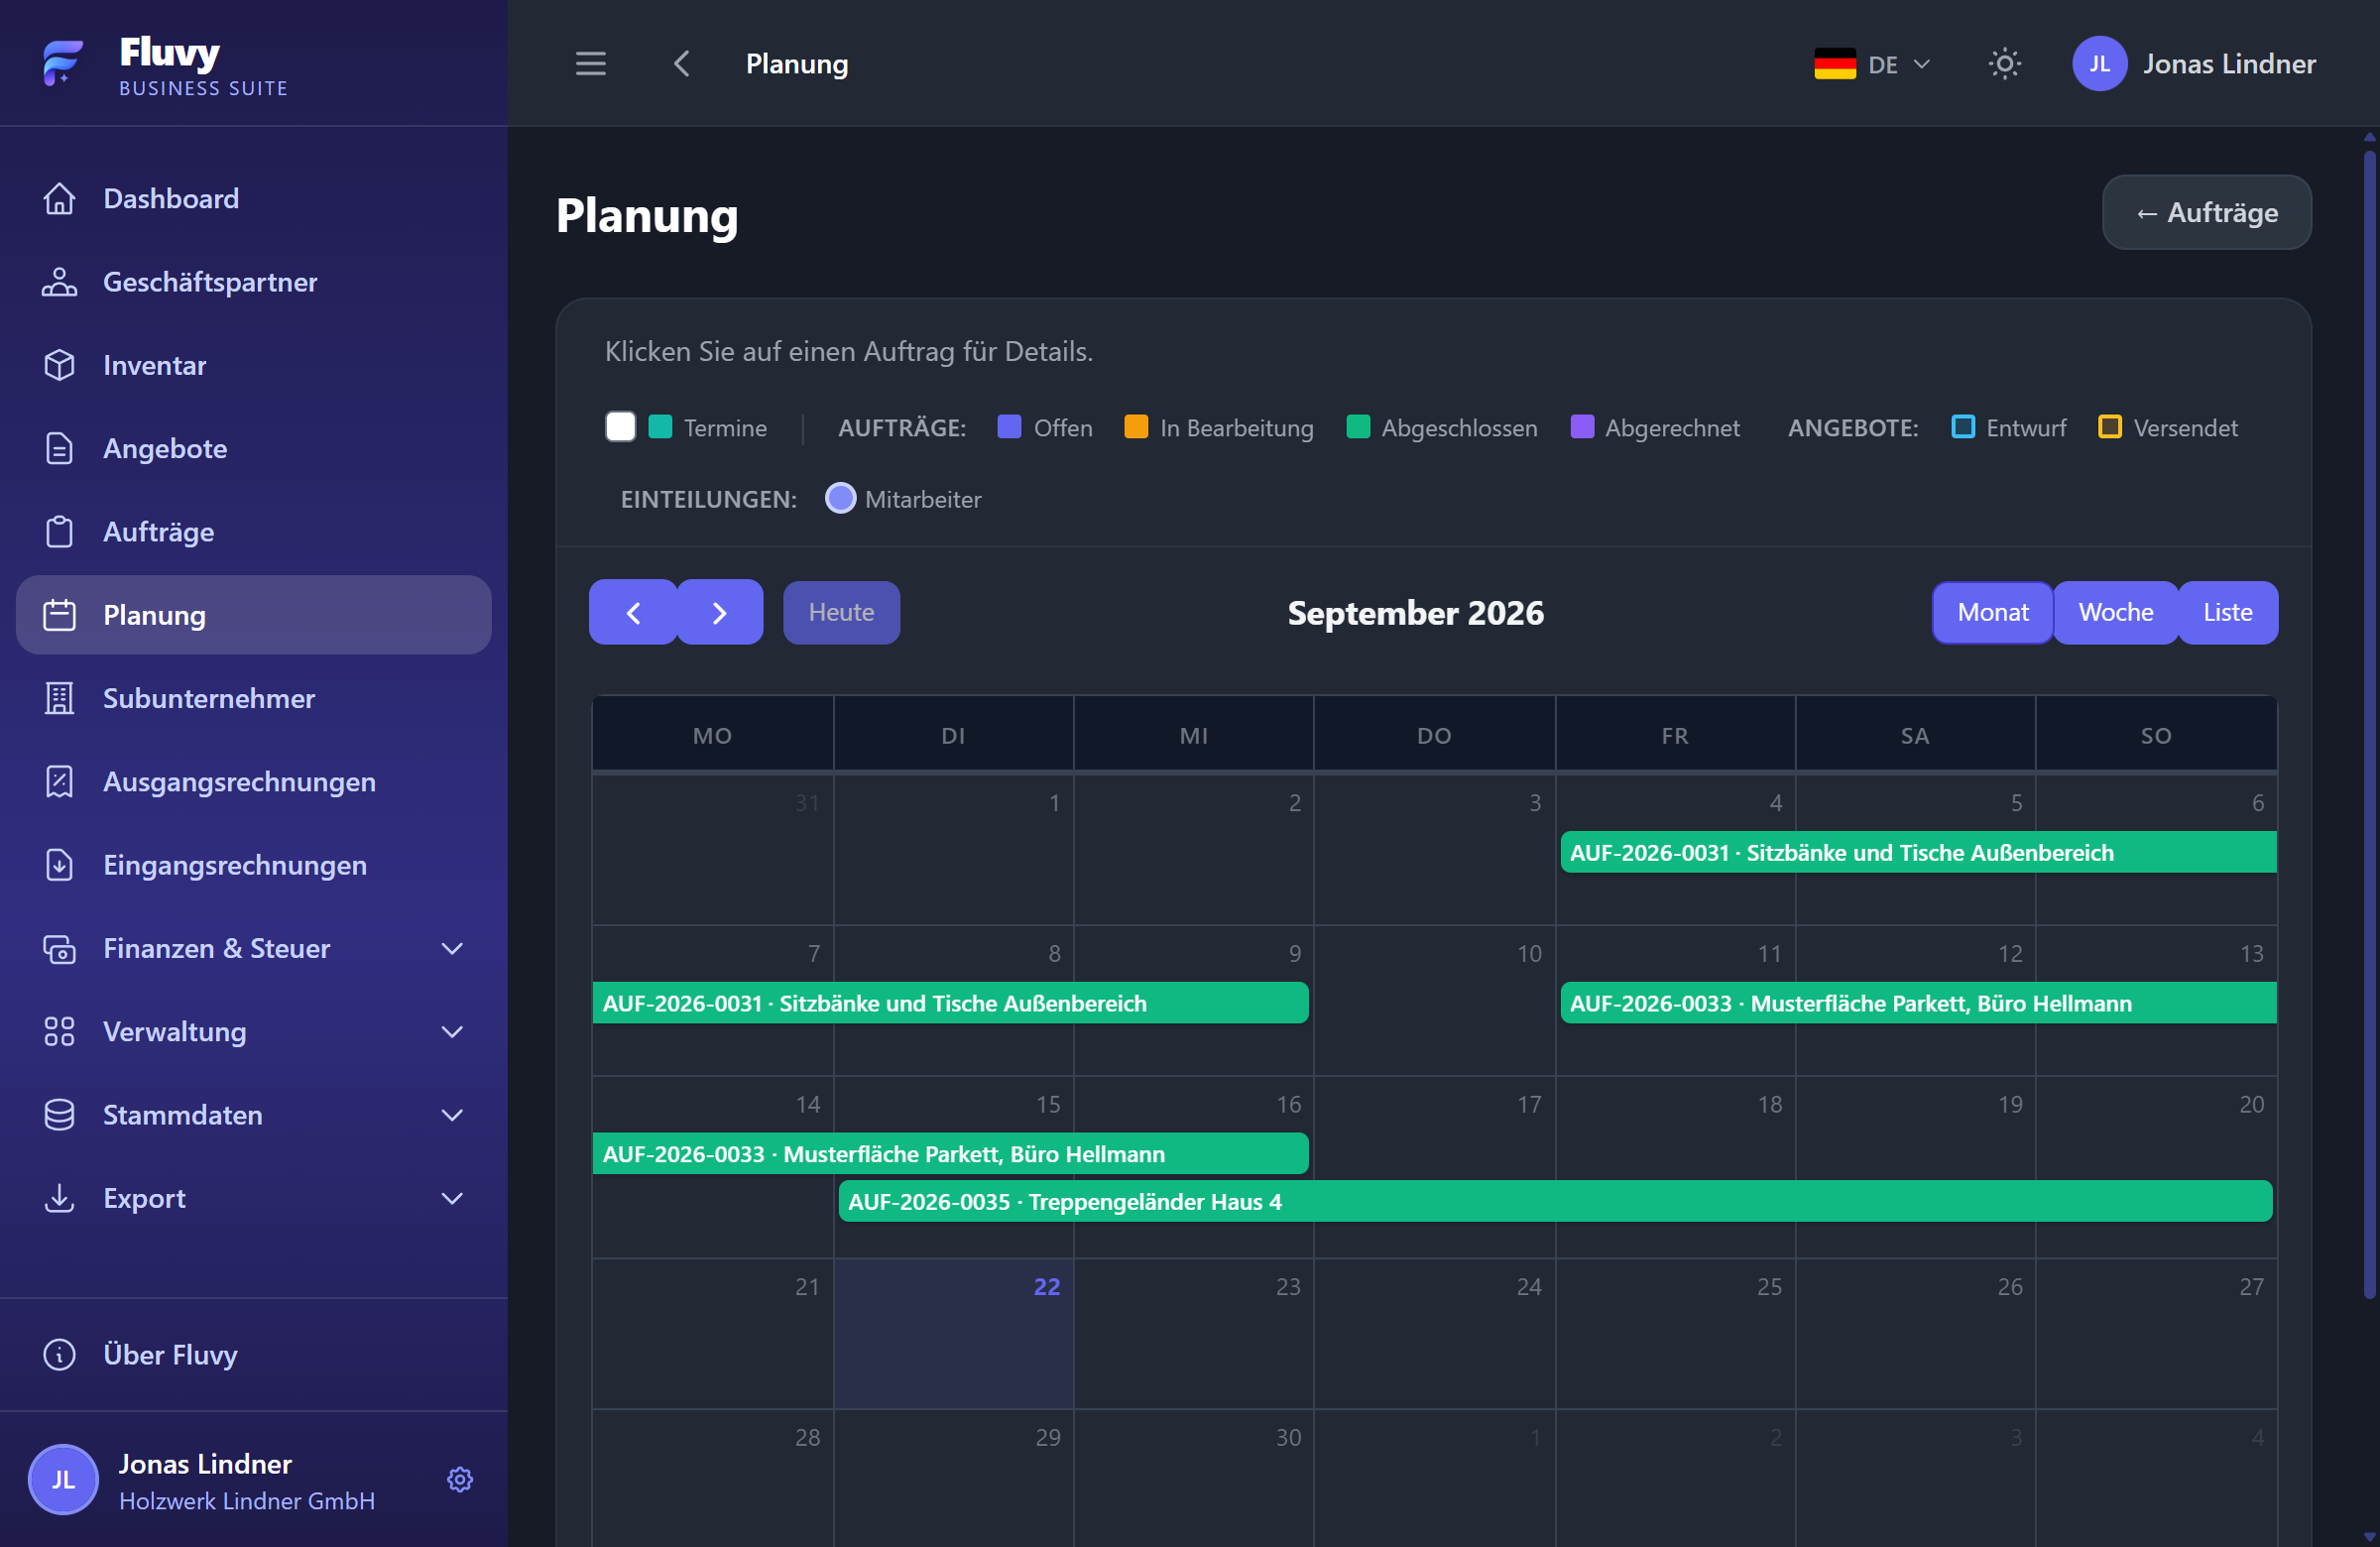This screenshot has width=2380, height=1547.
Task: Expand Verwaltung menu
Action: click(x=254, y=1031)
